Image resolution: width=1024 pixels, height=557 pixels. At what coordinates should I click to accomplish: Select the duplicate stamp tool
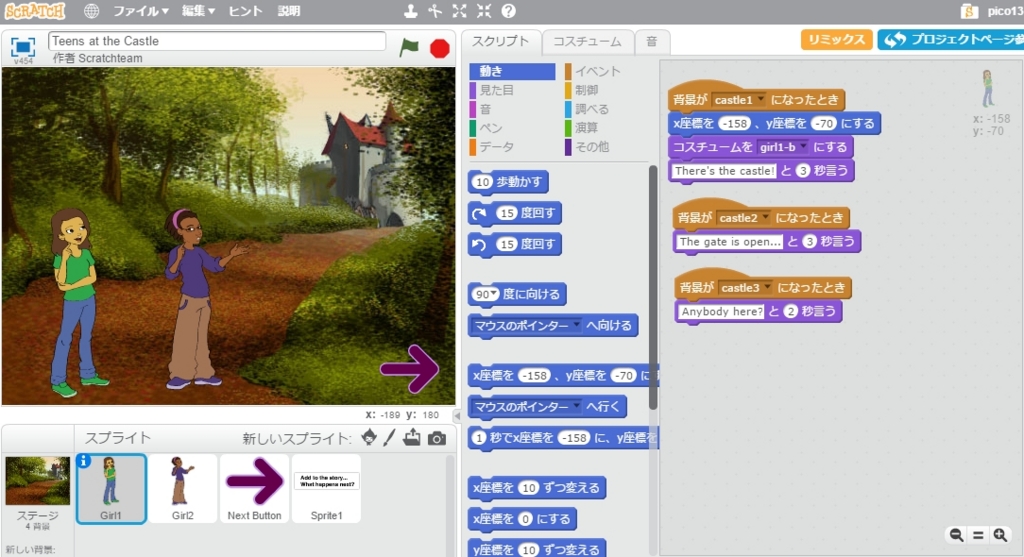pos(410,11)
